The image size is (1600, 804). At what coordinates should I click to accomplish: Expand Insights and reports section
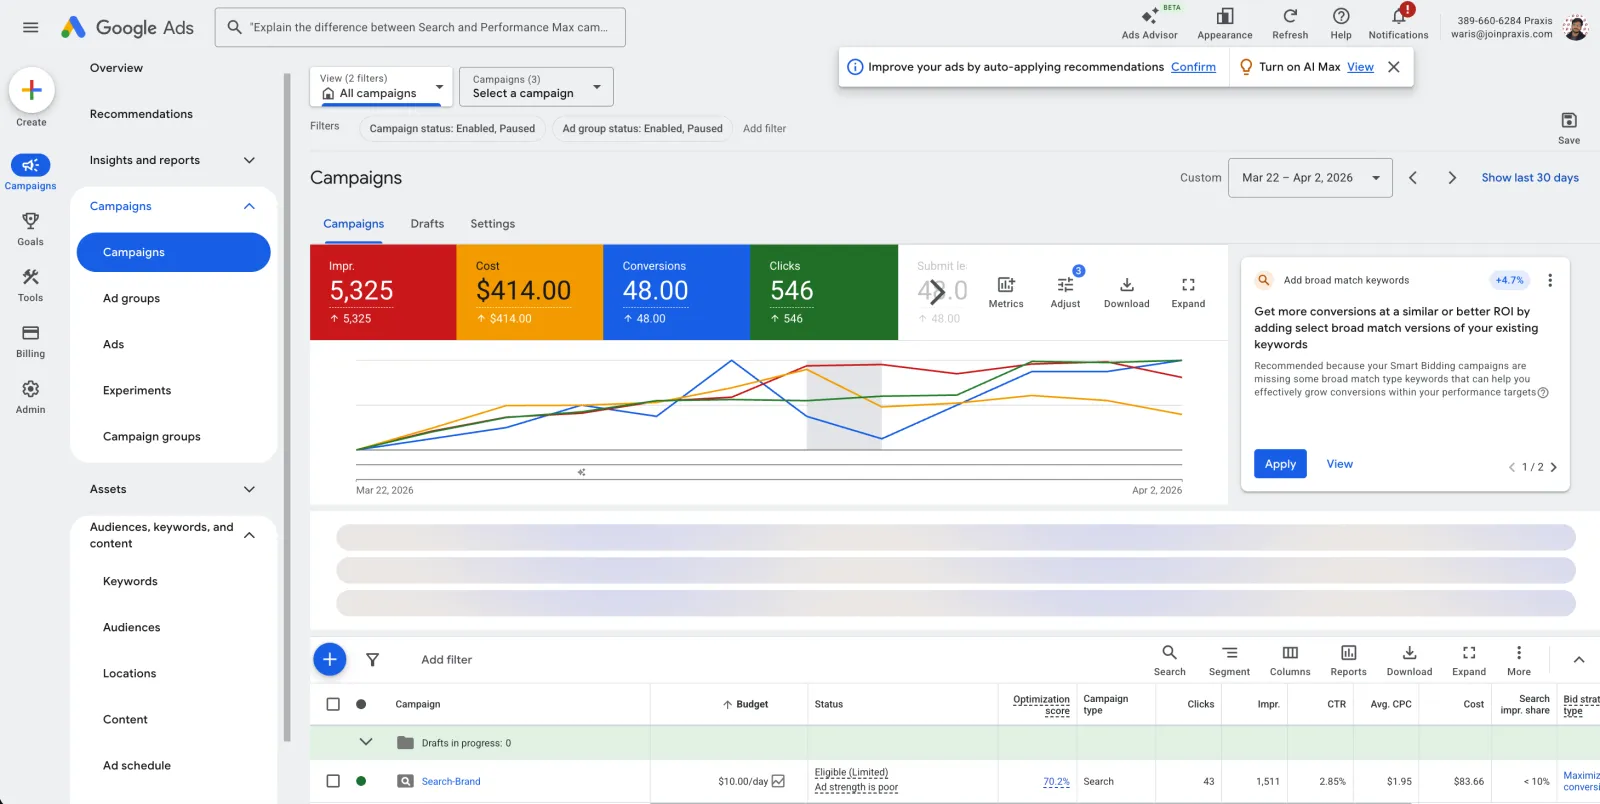(249, 160)
